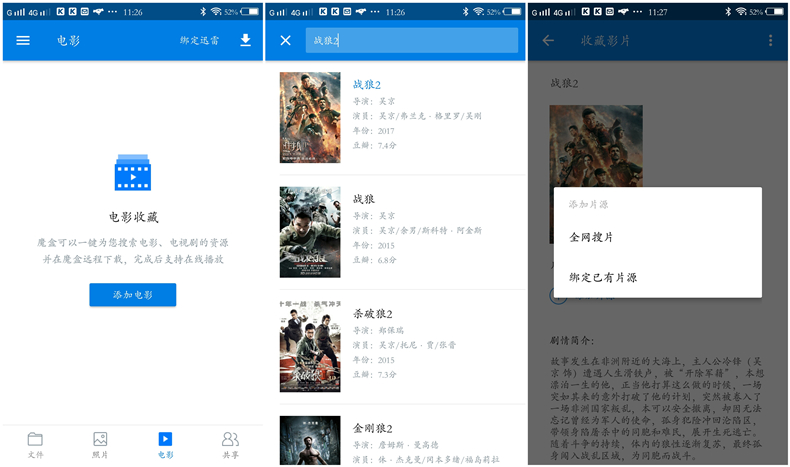Open the three-dot overflow menu
Image resolution: width=790 pixels, height=467 pixels.
[770, 41]
